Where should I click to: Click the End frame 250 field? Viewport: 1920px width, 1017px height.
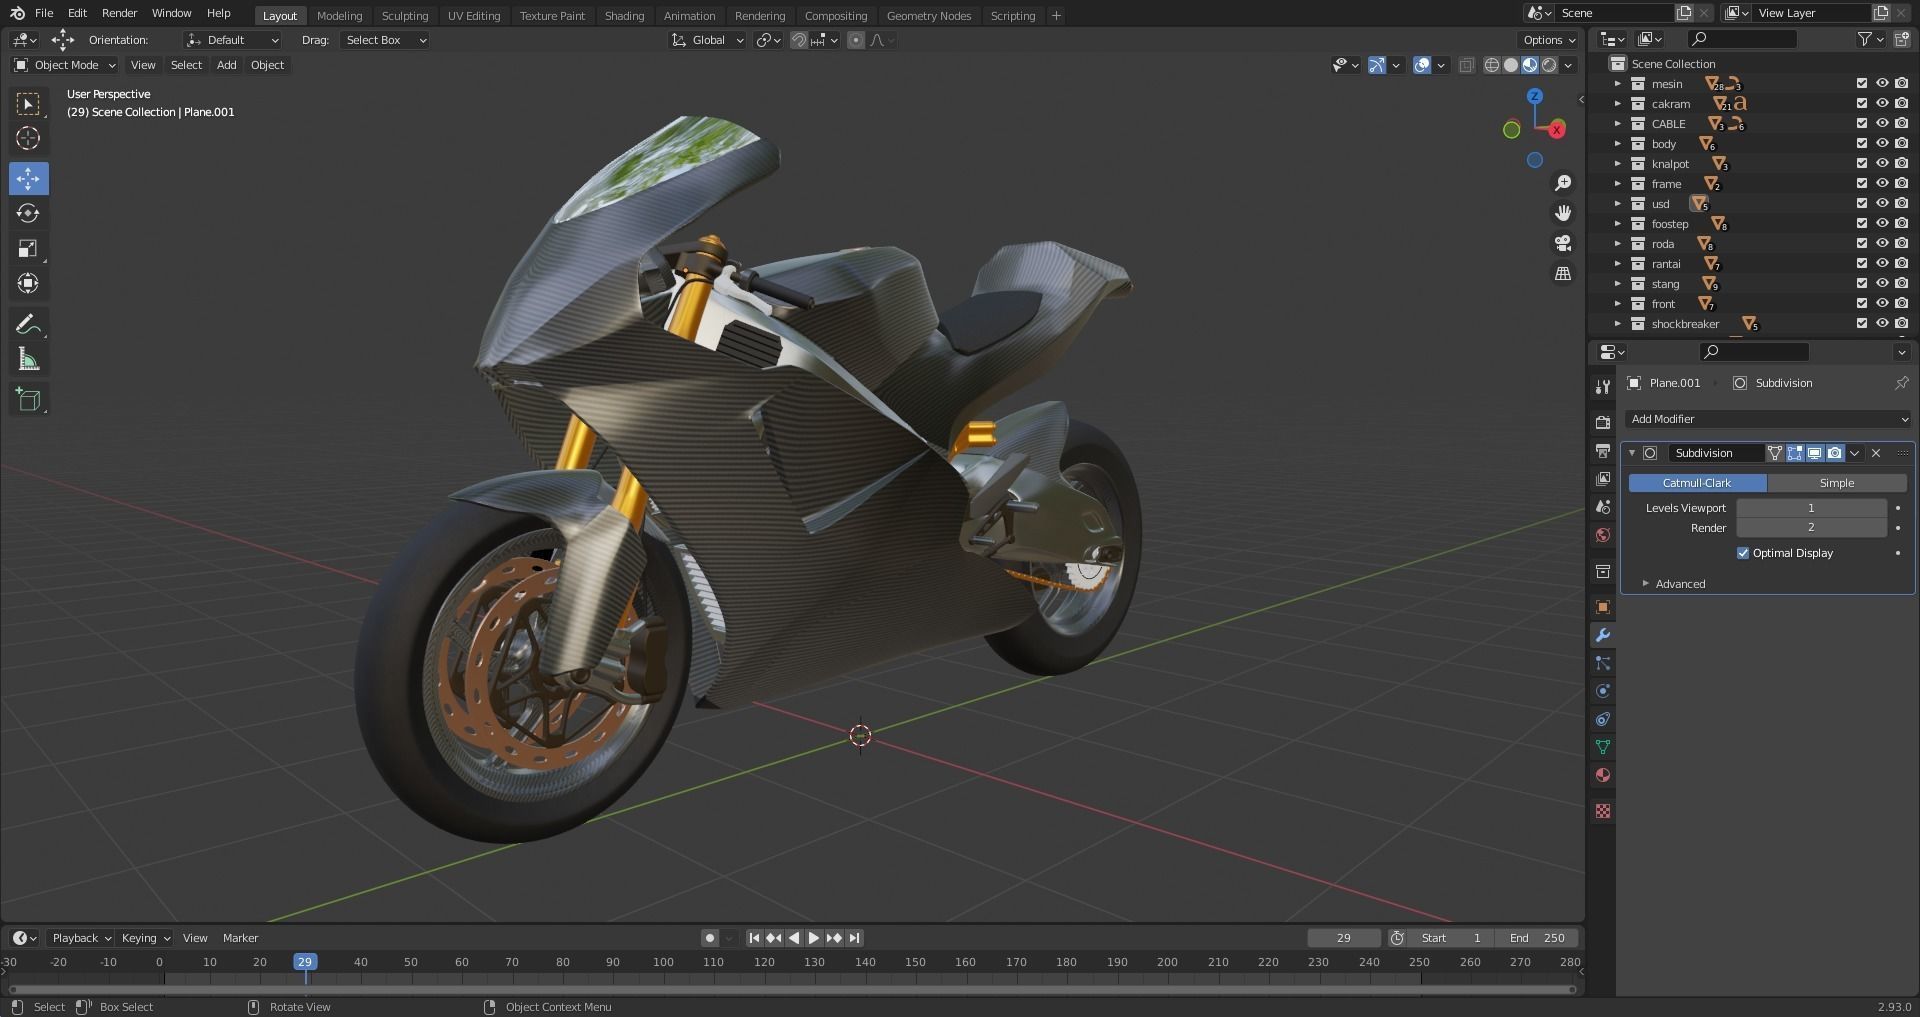click(1537, 938)
